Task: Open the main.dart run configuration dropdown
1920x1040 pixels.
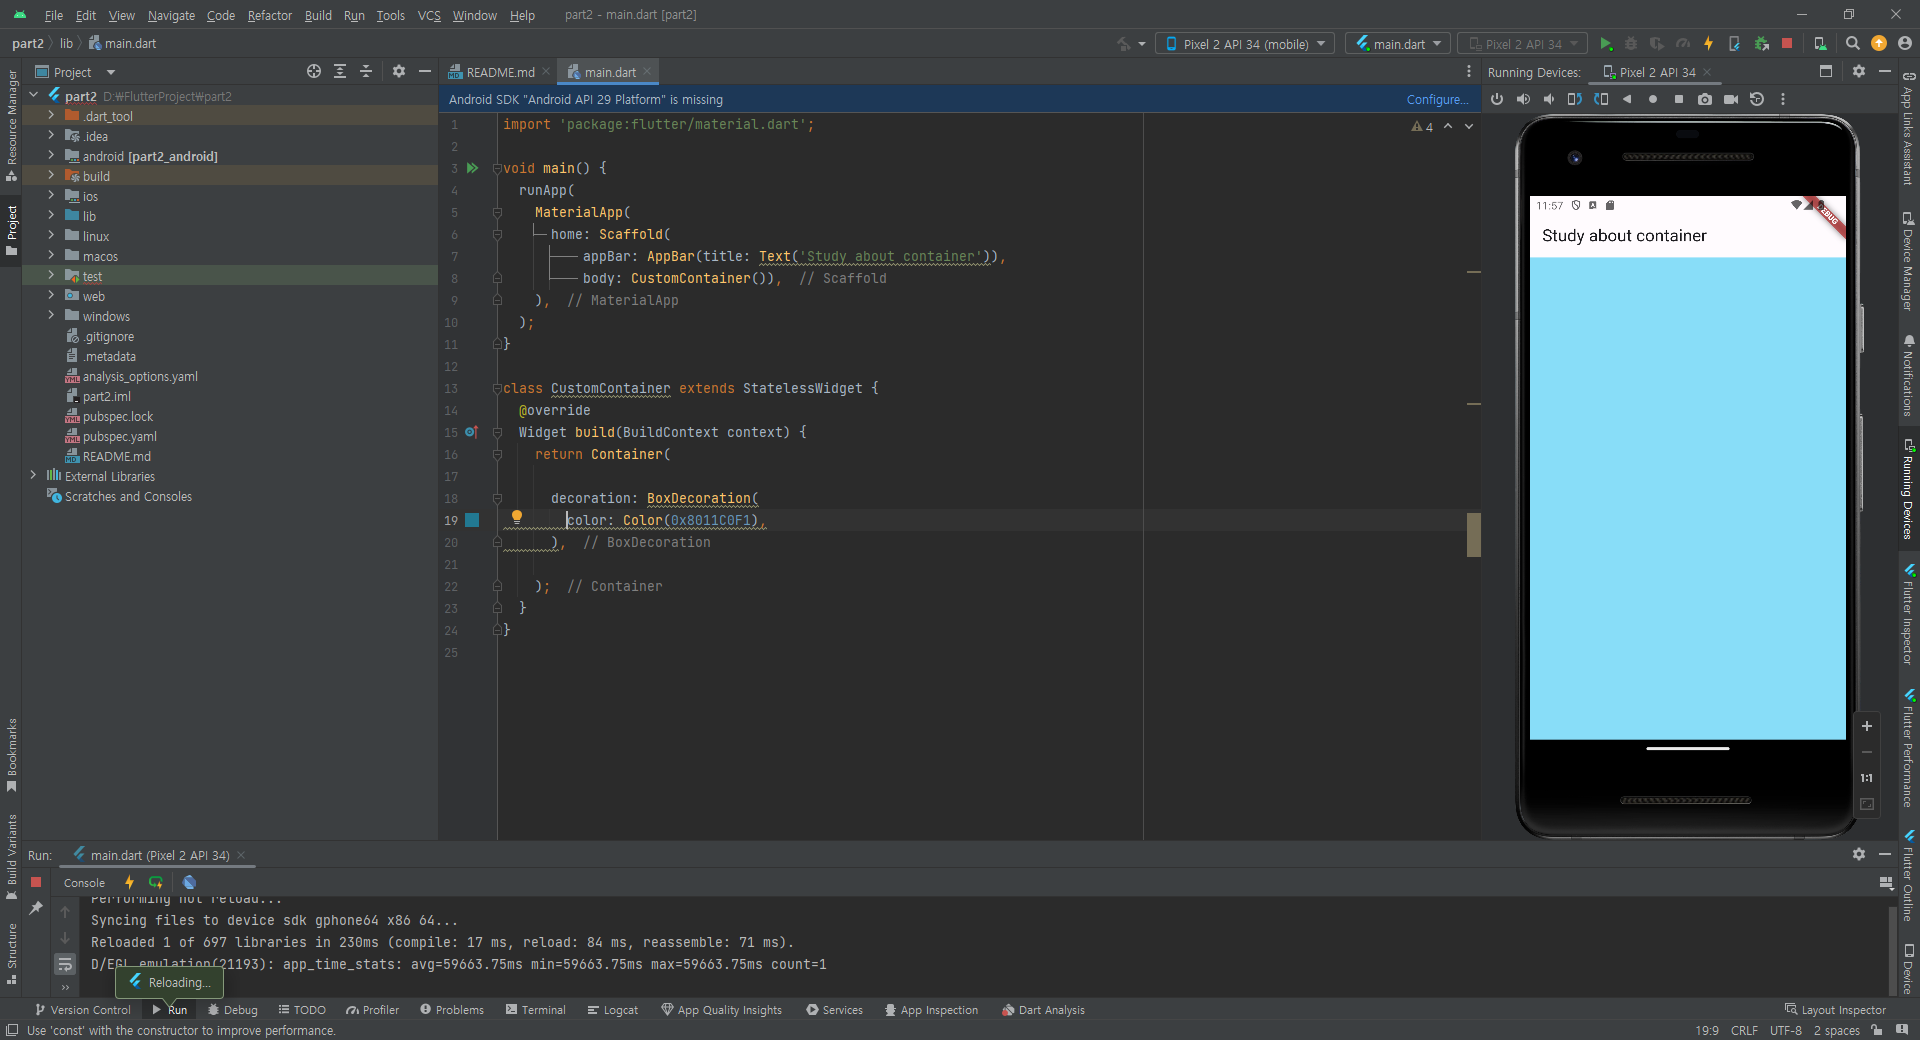Action: pos(1398,44)
